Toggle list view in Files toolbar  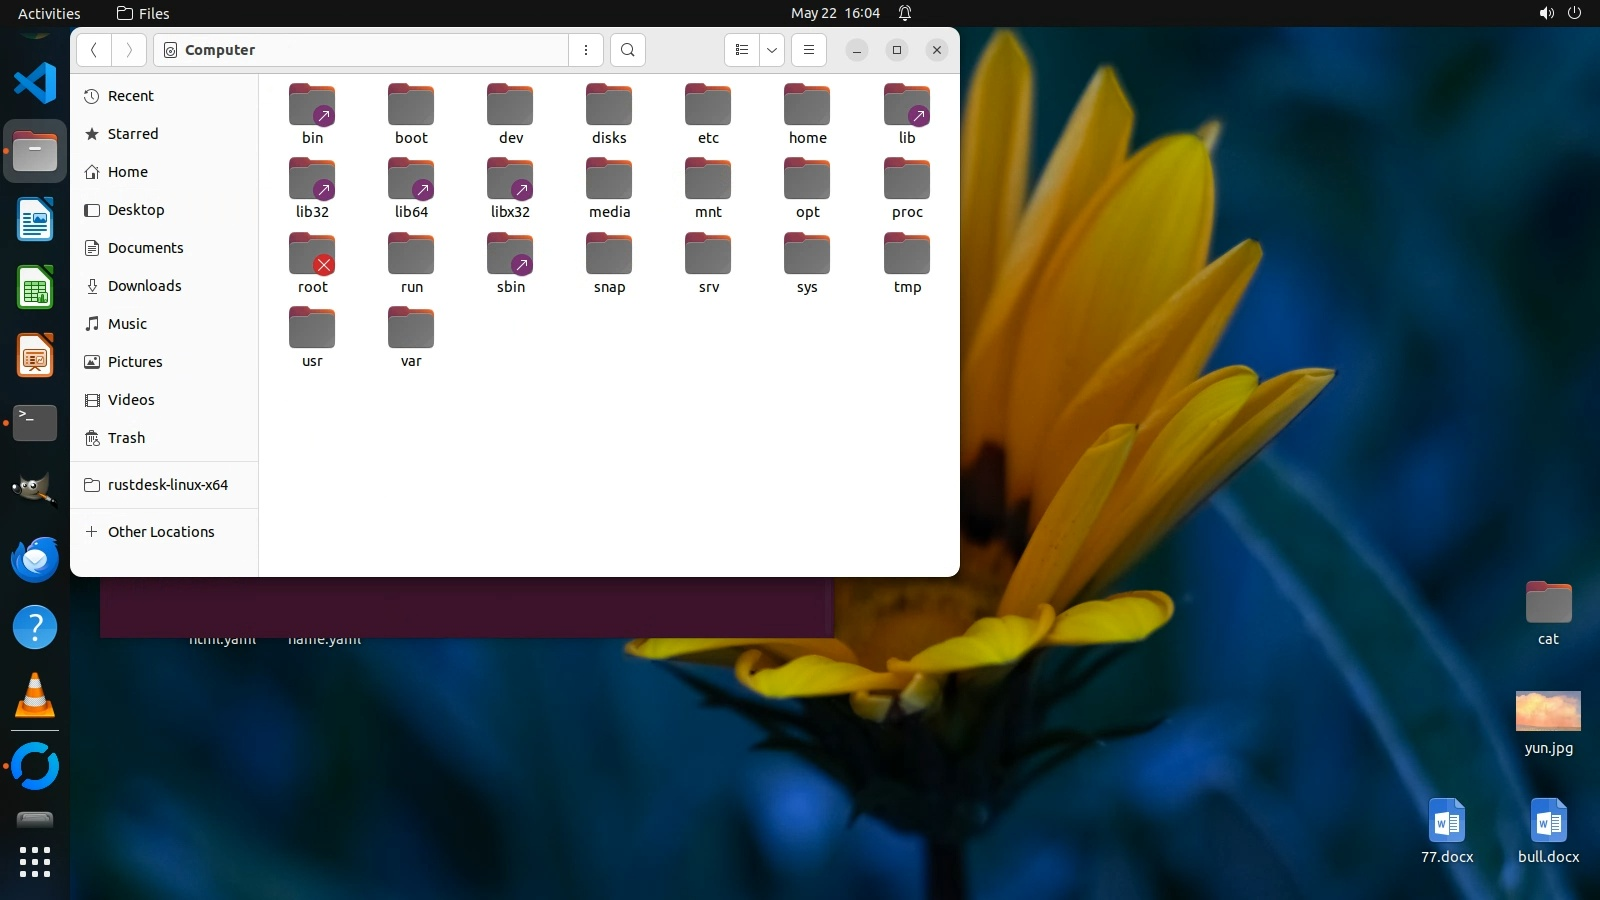(742, 50)
